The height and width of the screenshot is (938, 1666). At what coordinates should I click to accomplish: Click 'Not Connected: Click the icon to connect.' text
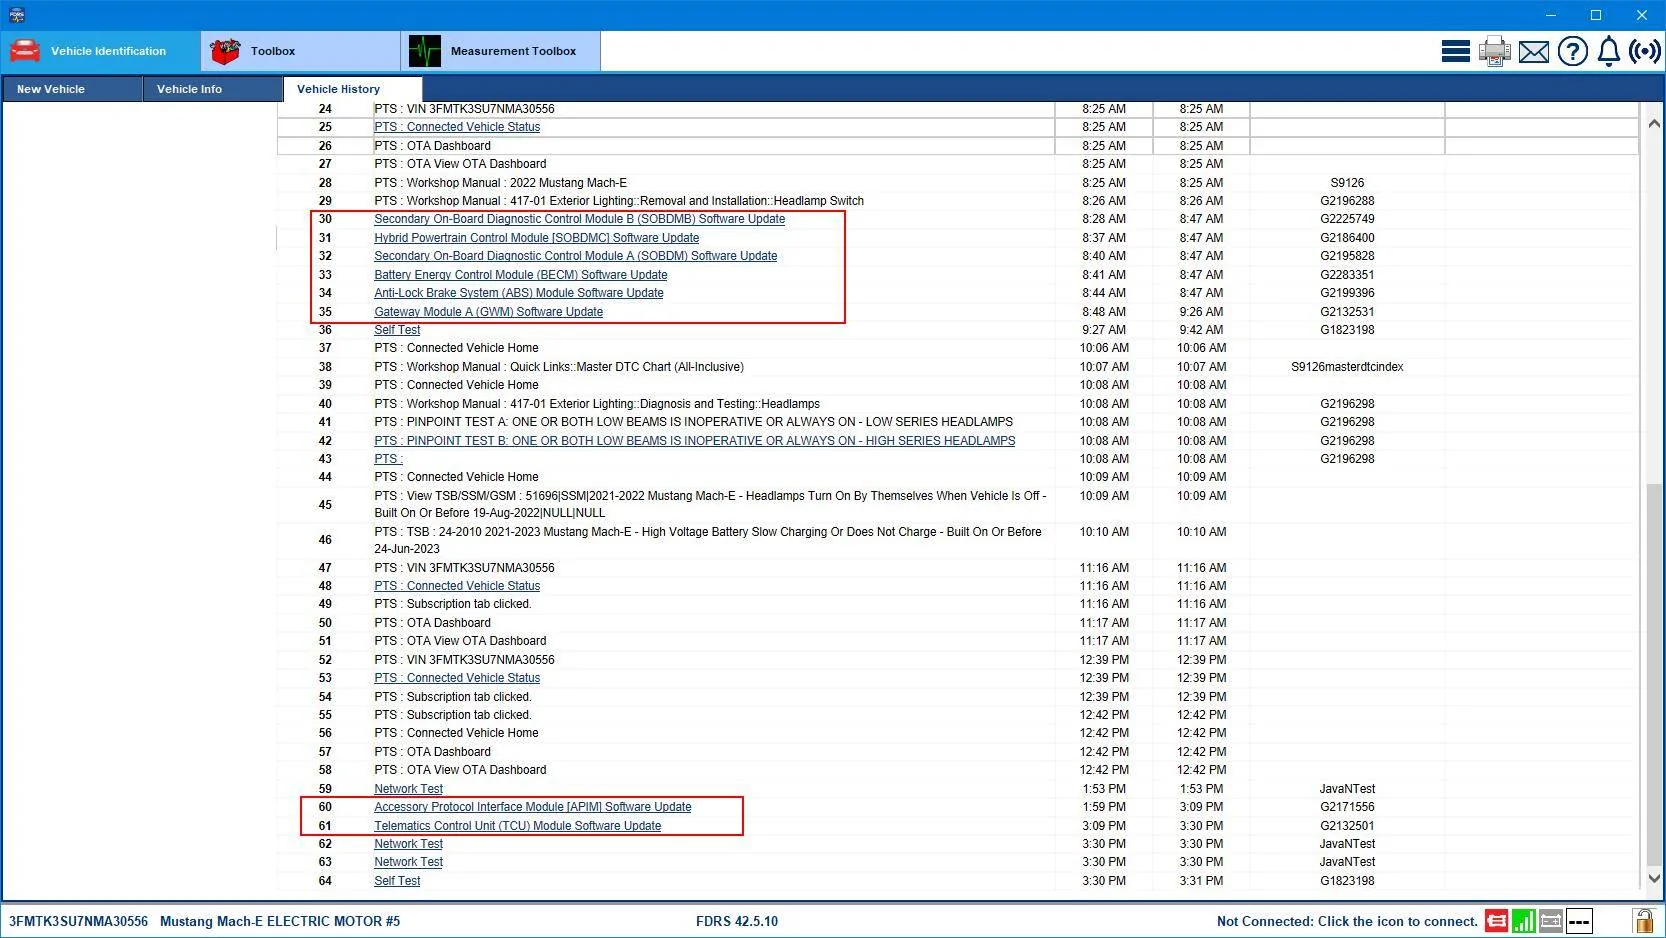click(x=1347, y=922)
